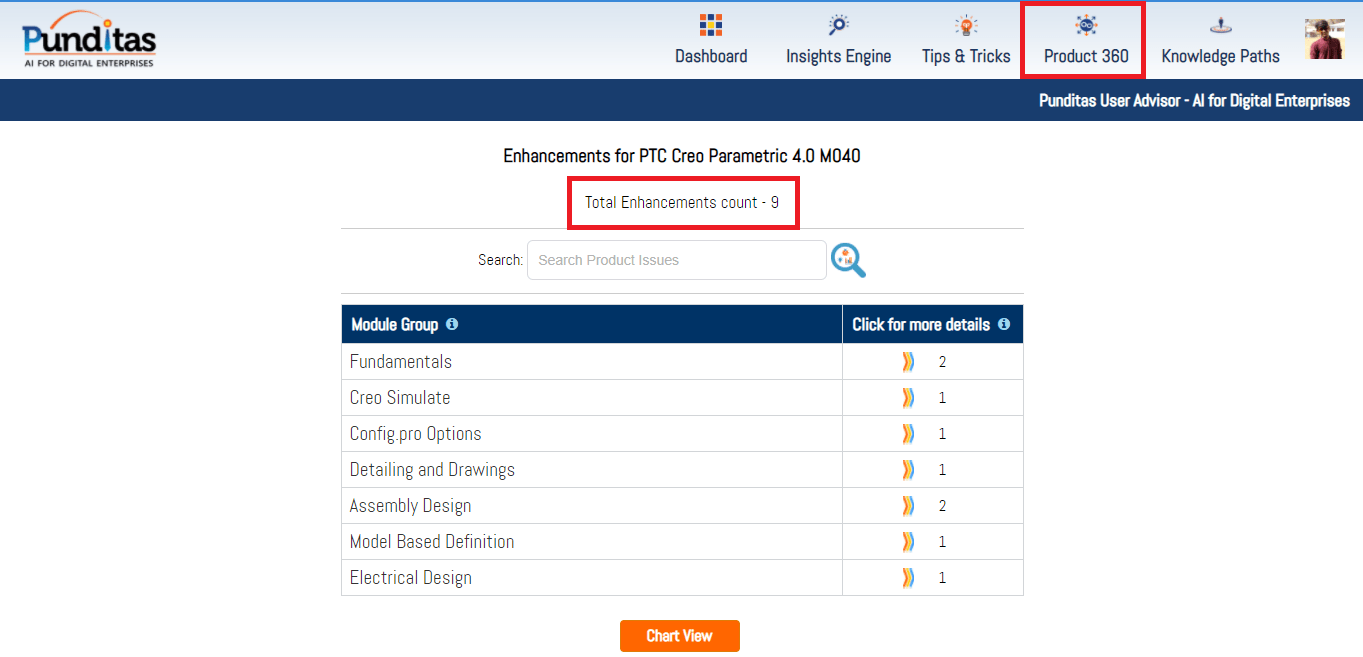This screenshot has height=657, width=1363.
Task: Click the Module Group info icon
Action: [x=452, y=325]
